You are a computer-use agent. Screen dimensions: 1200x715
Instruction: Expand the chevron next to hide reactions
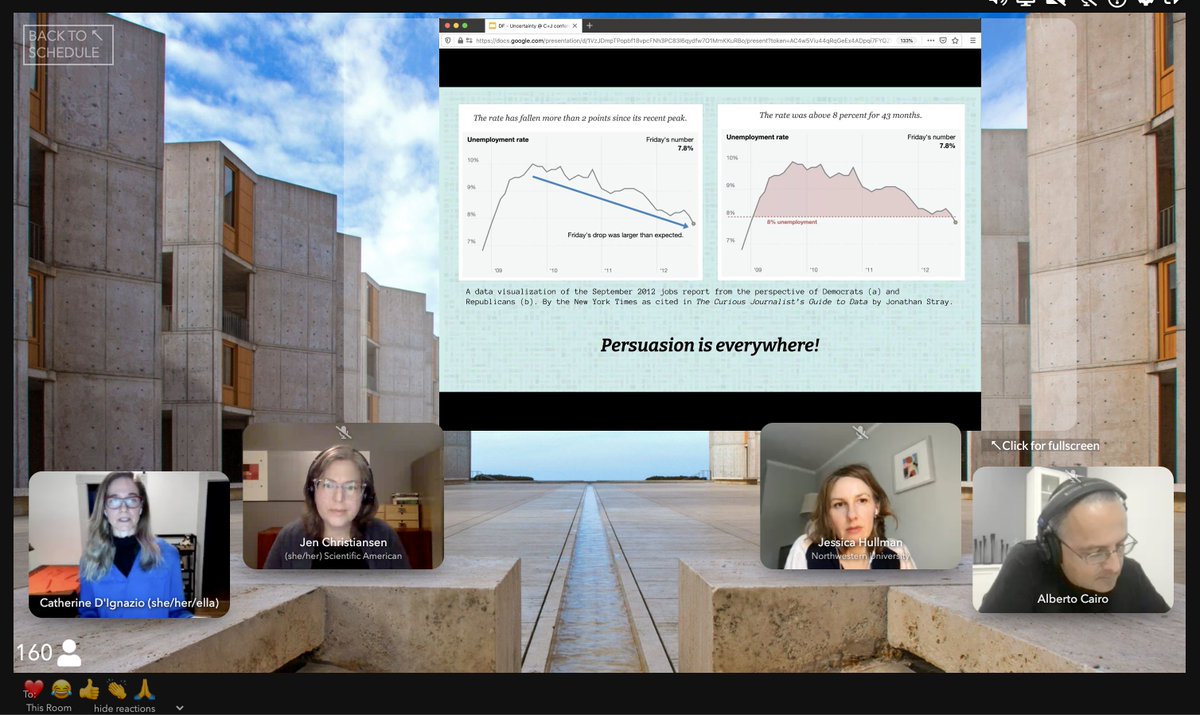[x=180, y=708]
